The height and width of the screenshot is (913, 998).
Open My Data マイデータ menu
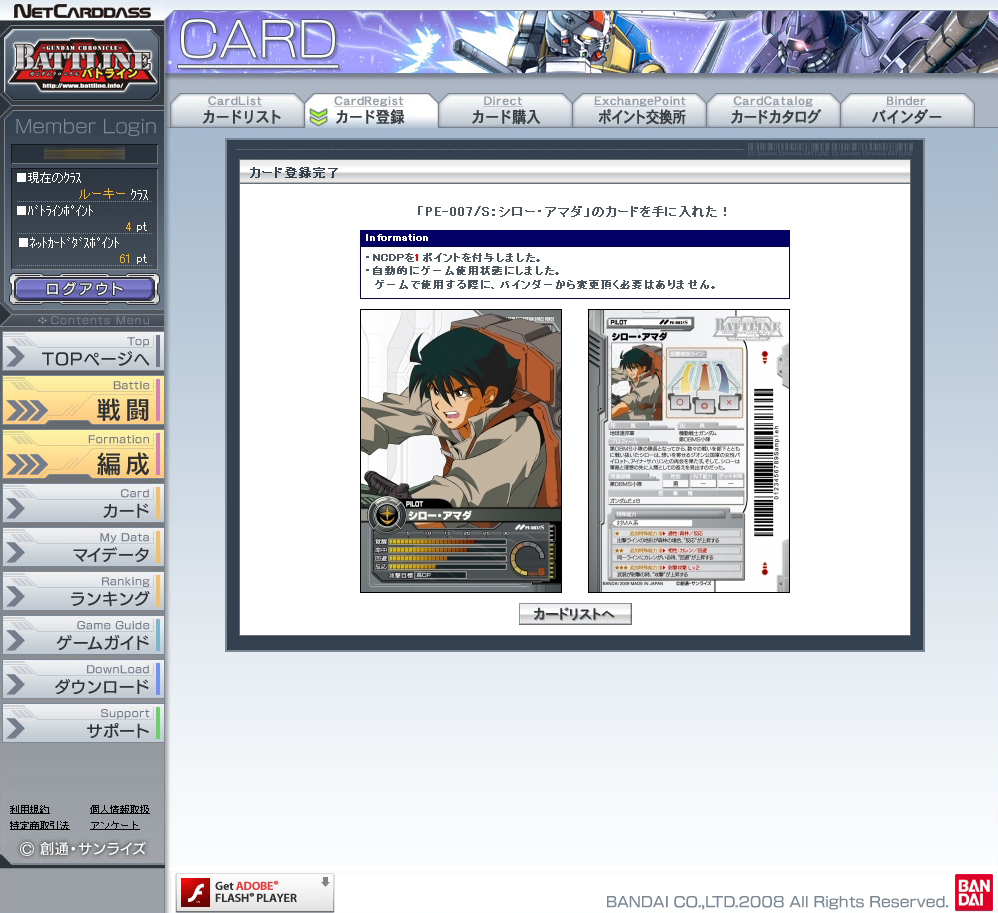(83, 547)
